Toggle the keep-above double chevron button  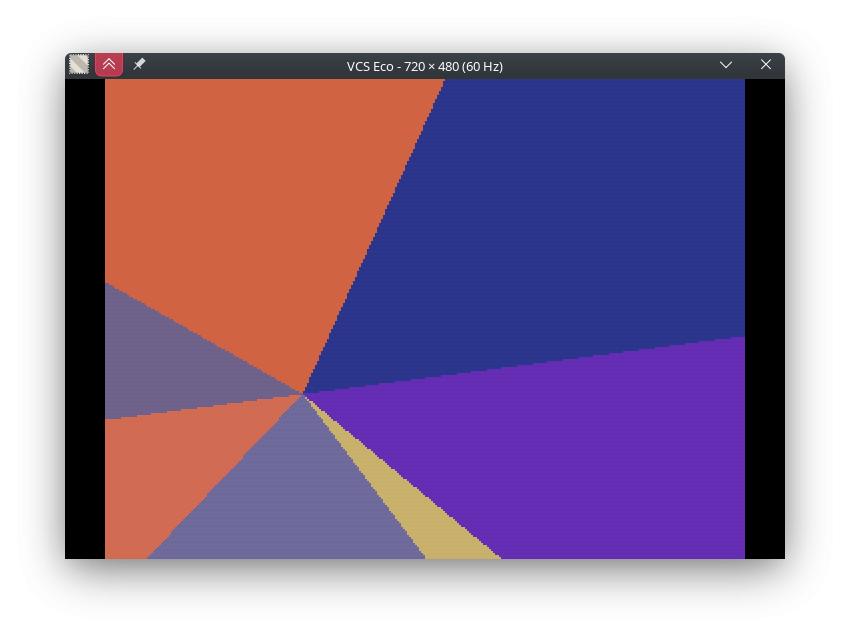click(x=109, y=65)
